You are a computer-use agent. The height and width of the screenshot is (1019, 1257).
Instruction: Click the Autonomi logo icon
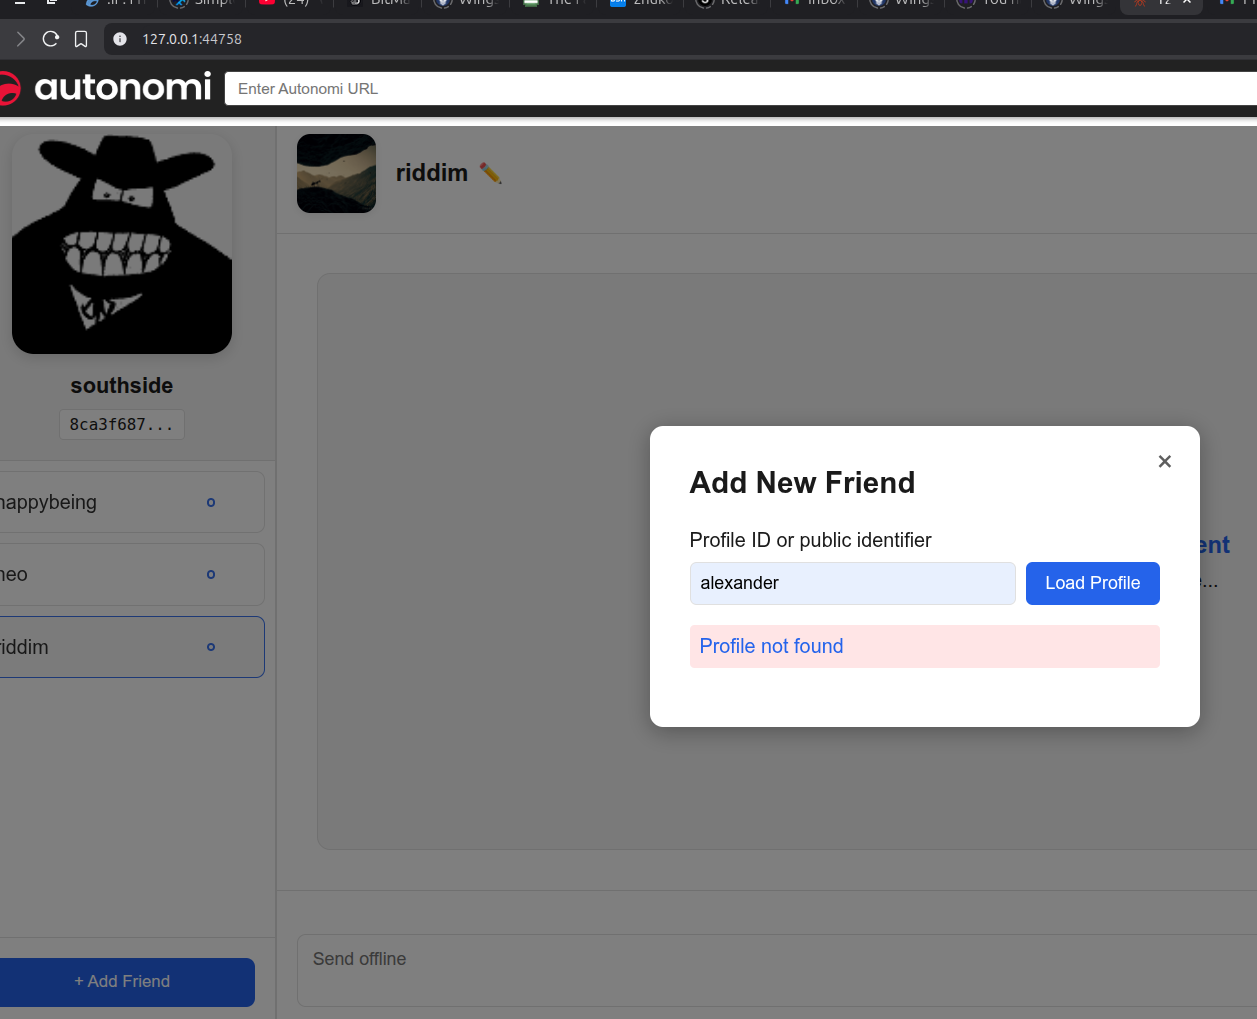(9, 88)
